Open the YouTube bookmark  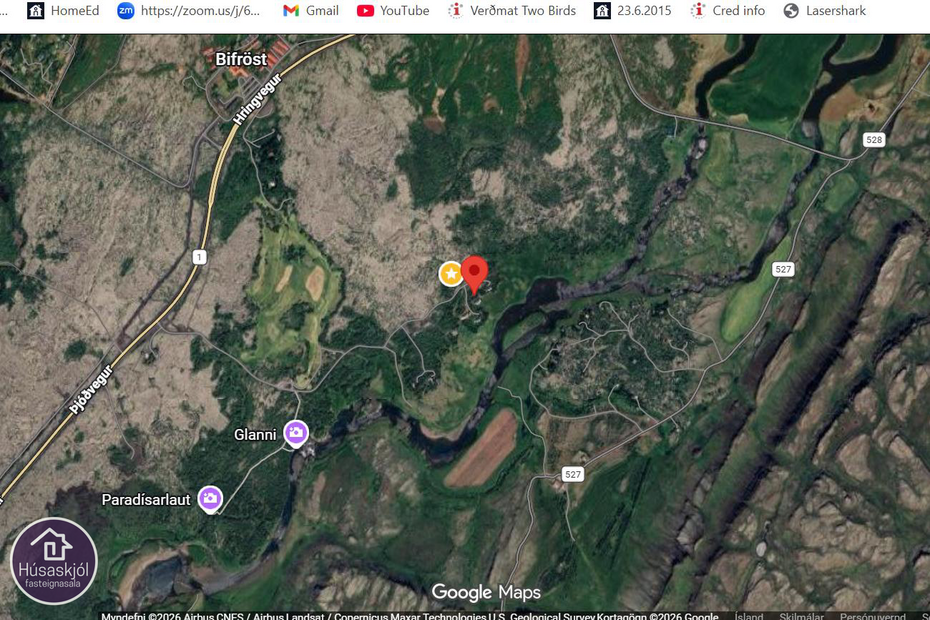393,11
